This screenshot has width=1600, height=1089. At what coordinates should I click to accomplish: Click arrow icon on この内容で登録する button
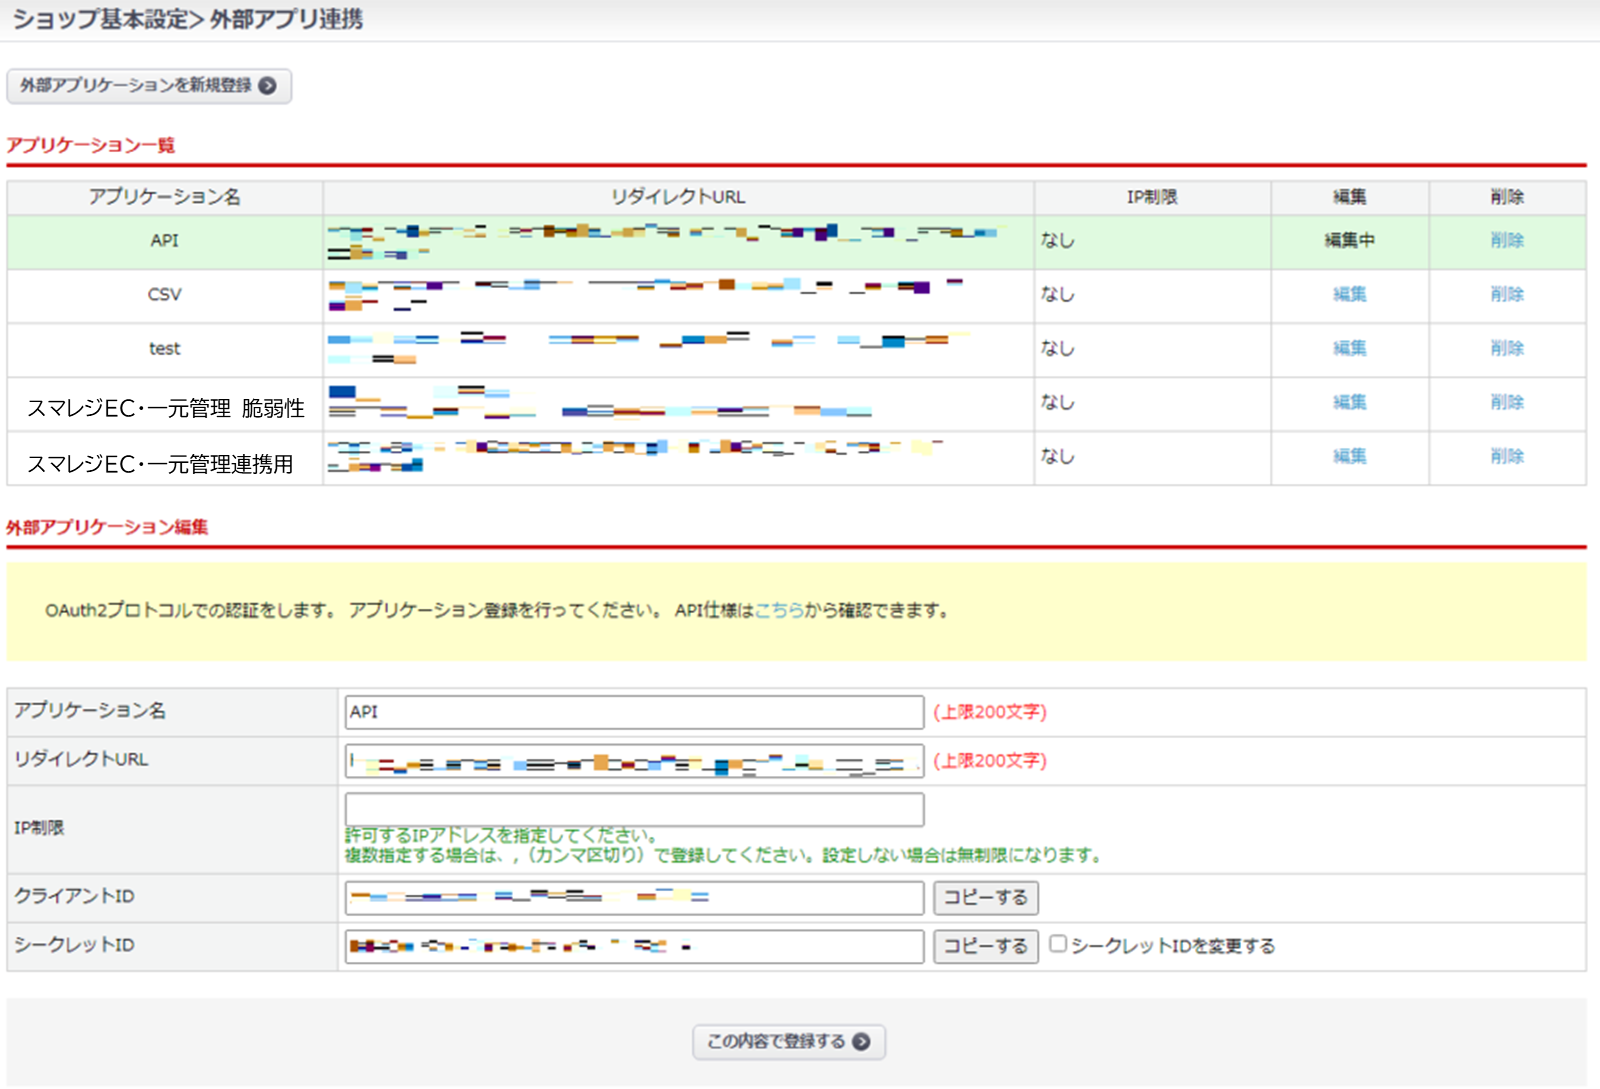click(x=861, y=1042)
